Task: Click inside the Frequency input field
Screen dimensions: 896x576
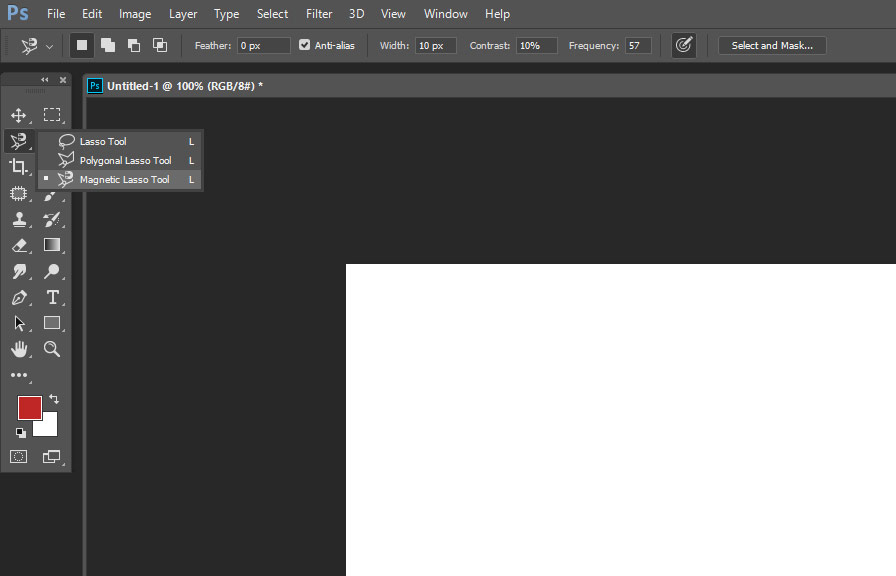Action: (x=638, y=45)
